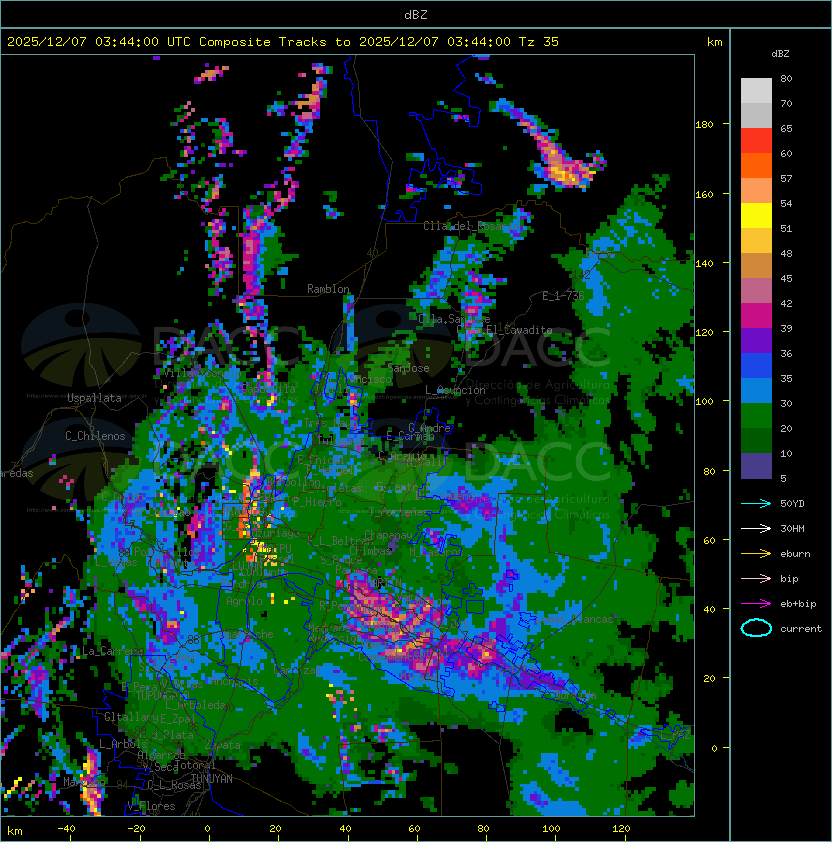Click the dBZ title at the top
This screenshot has height=842, width=832.
(x=416, y=15)
